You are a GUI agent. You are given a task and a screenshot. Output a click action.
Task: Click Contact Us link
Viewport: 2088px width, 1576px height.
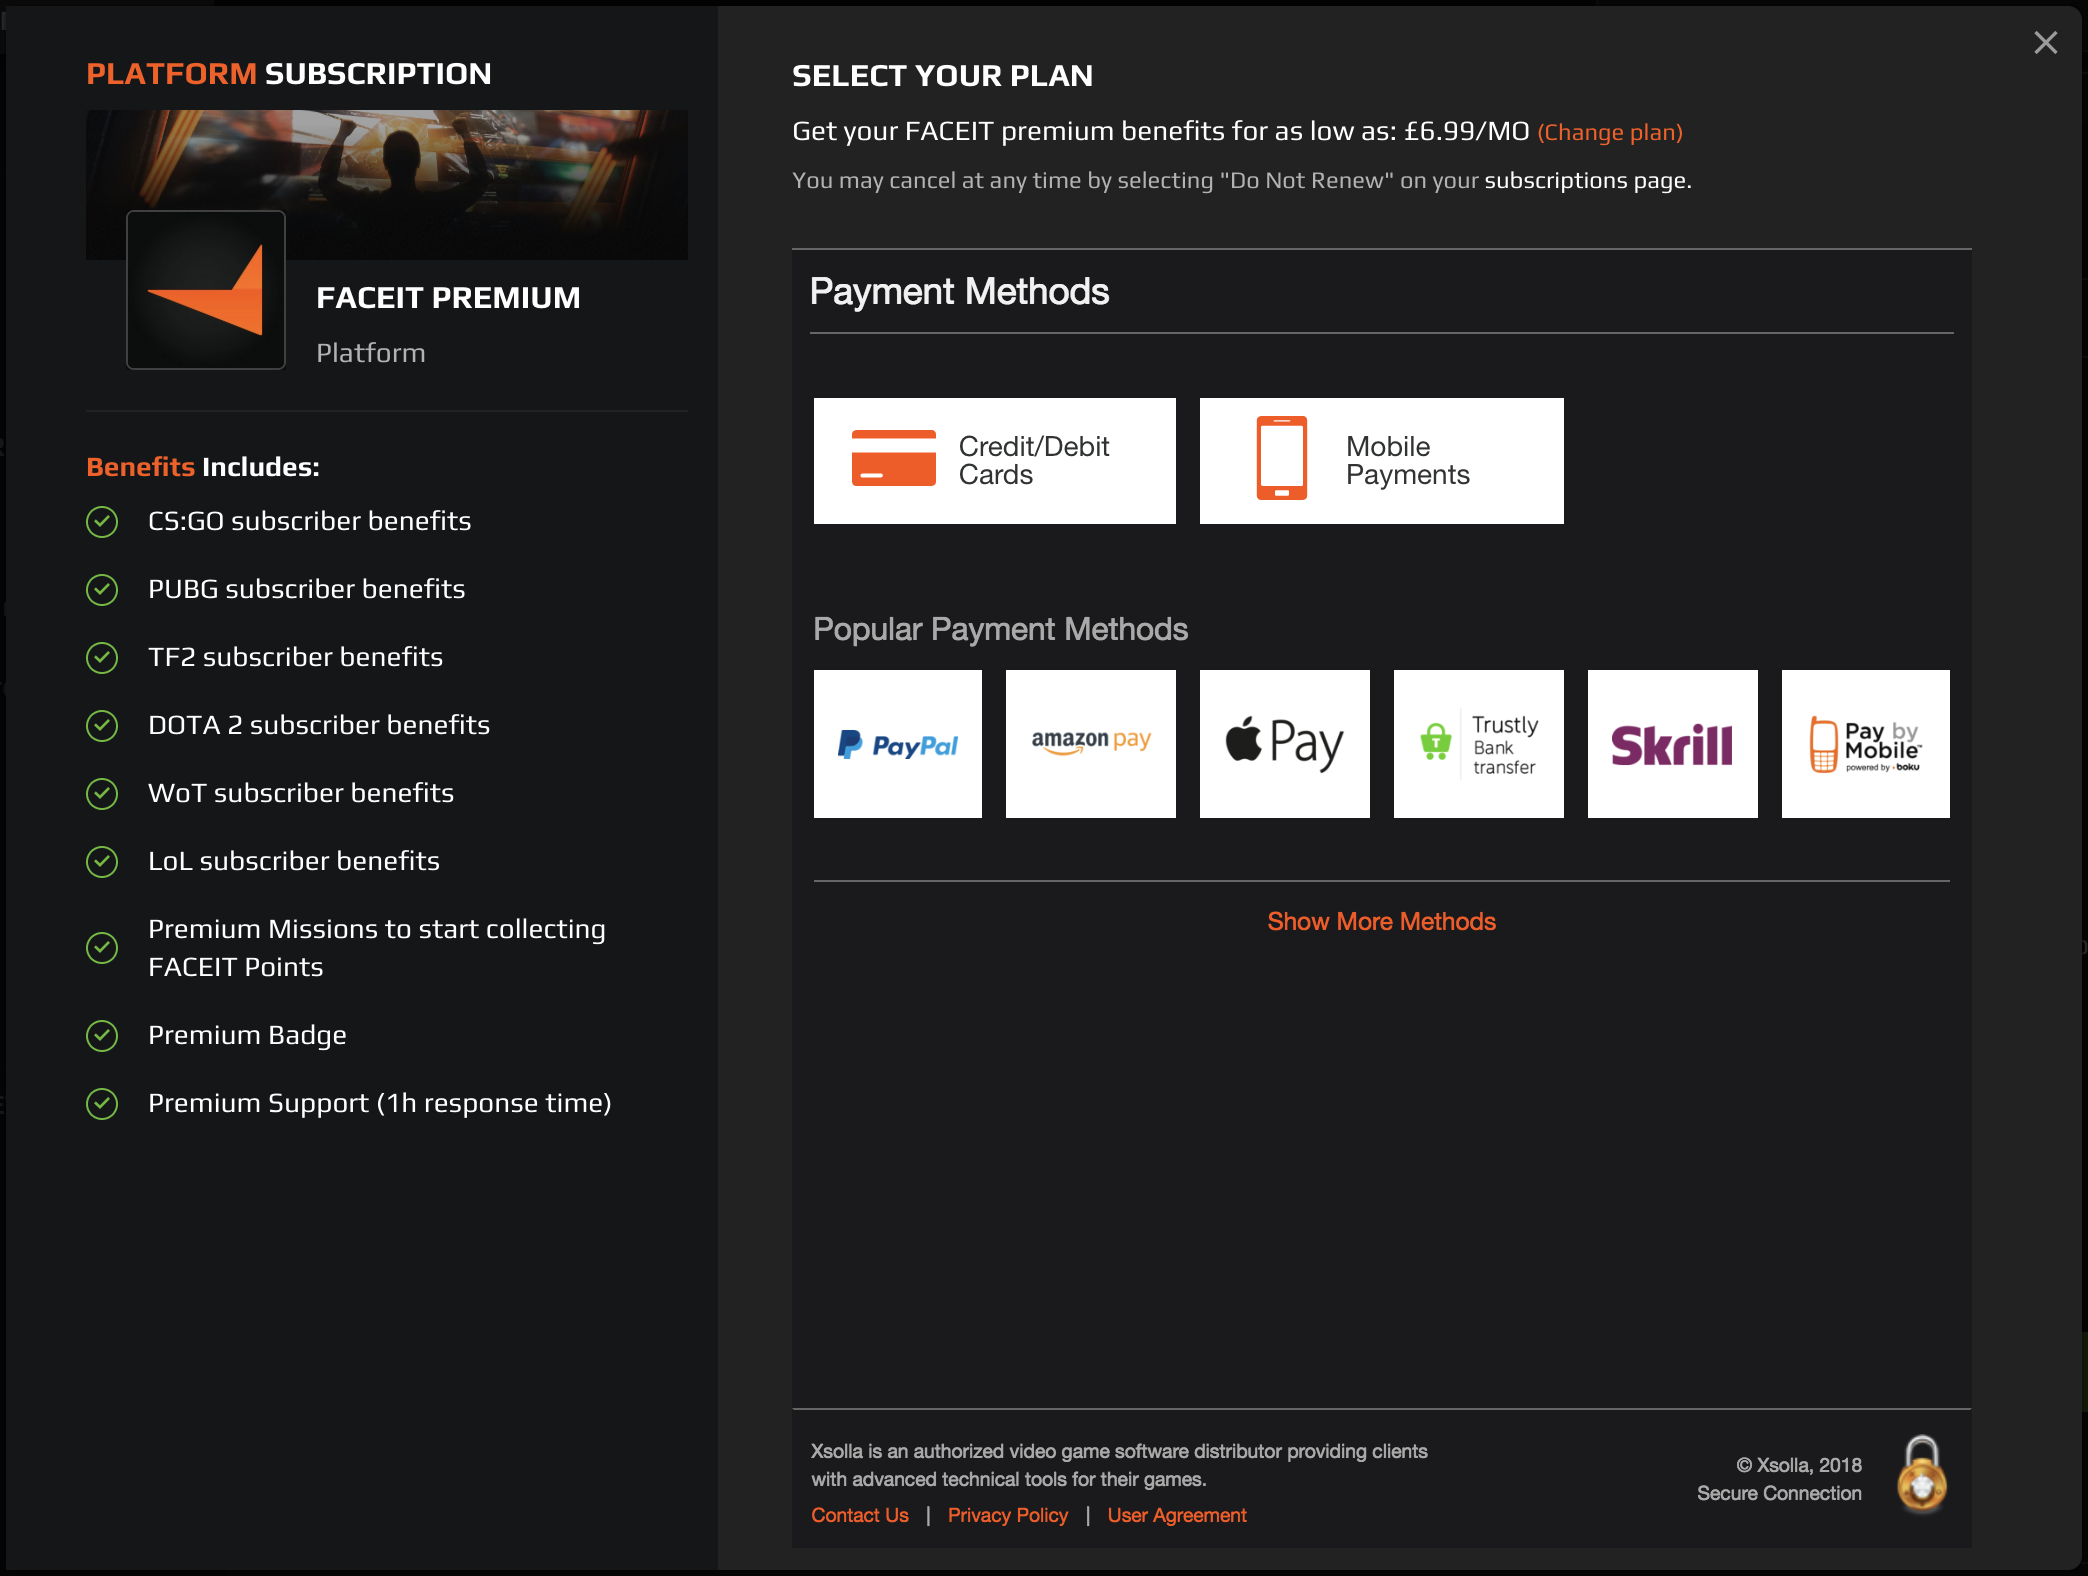pyautogui.click(x=859, y=1513)
